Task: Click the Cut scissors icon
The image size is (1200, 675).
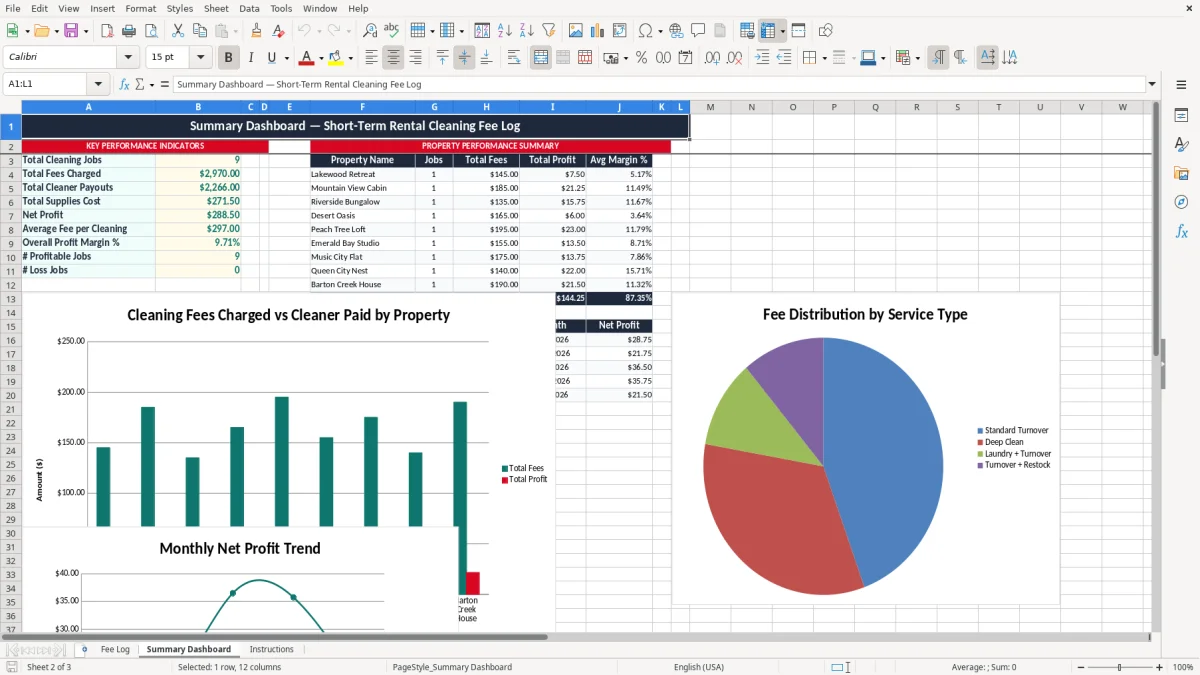Action: point(178,31)
